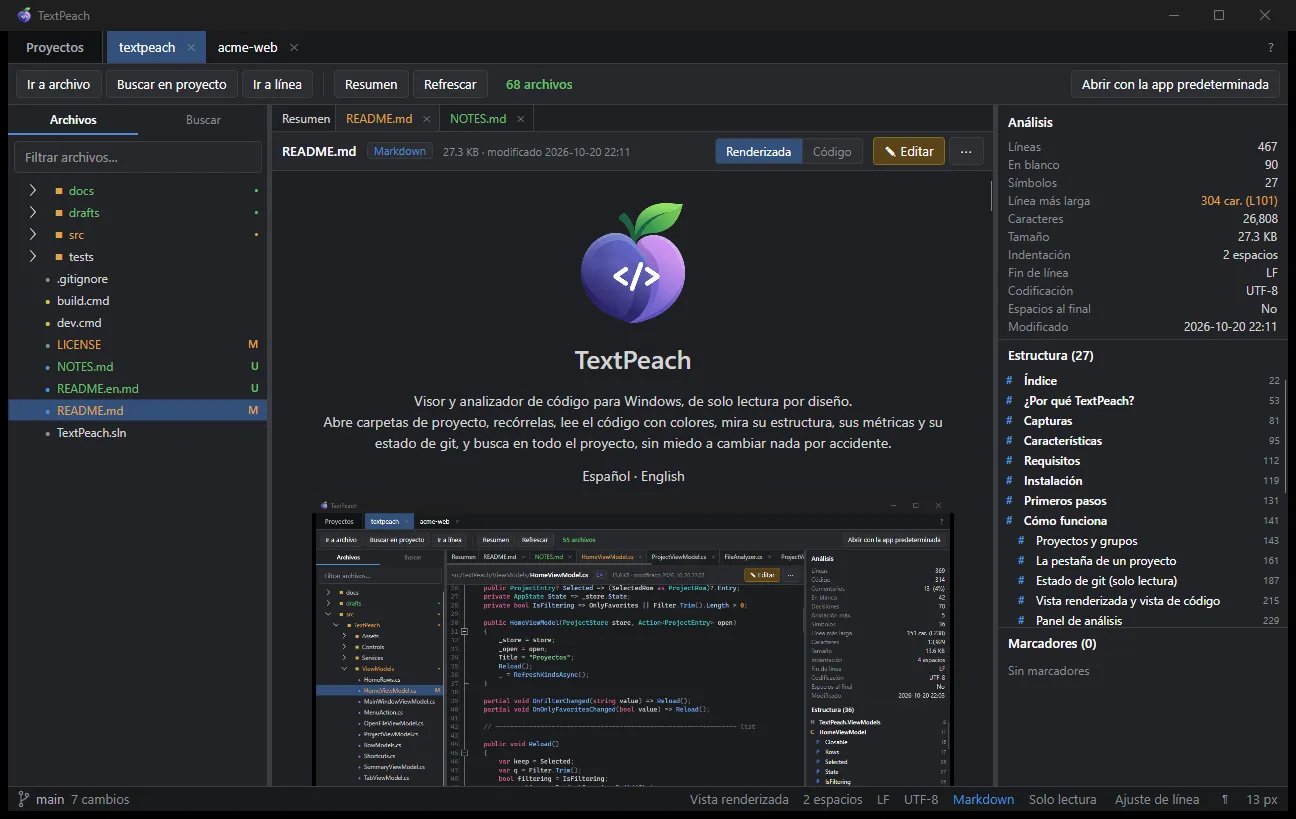Click the drafts folder icon
This screenshot has height=819, width=1296.
[x=59, y=213]
